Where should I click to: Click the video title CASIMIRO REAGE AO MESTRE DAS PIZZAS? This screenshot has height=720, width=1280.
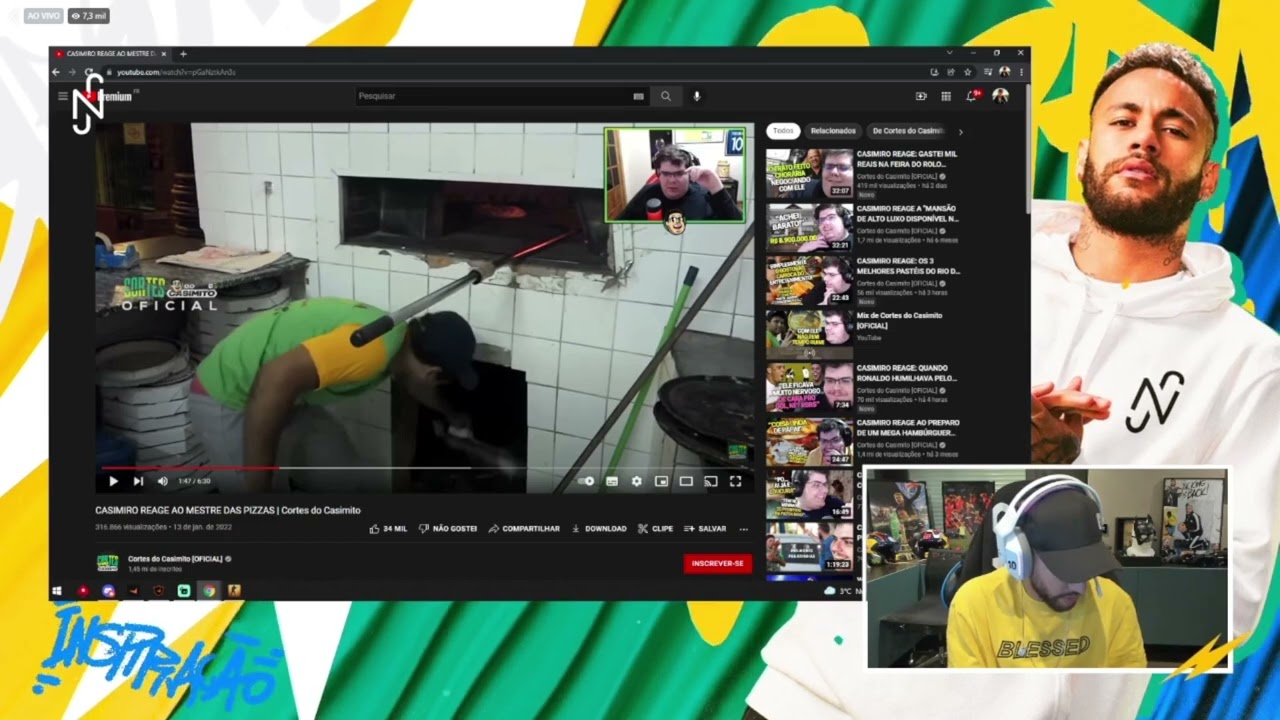point(228,510)
